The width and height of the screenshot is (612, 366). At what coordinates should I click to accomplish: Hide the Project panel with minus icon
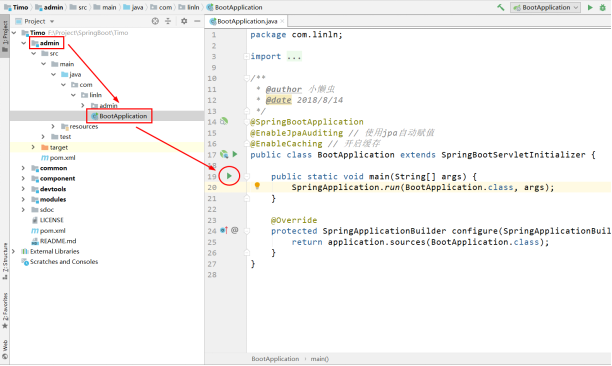tap(197, 21)
